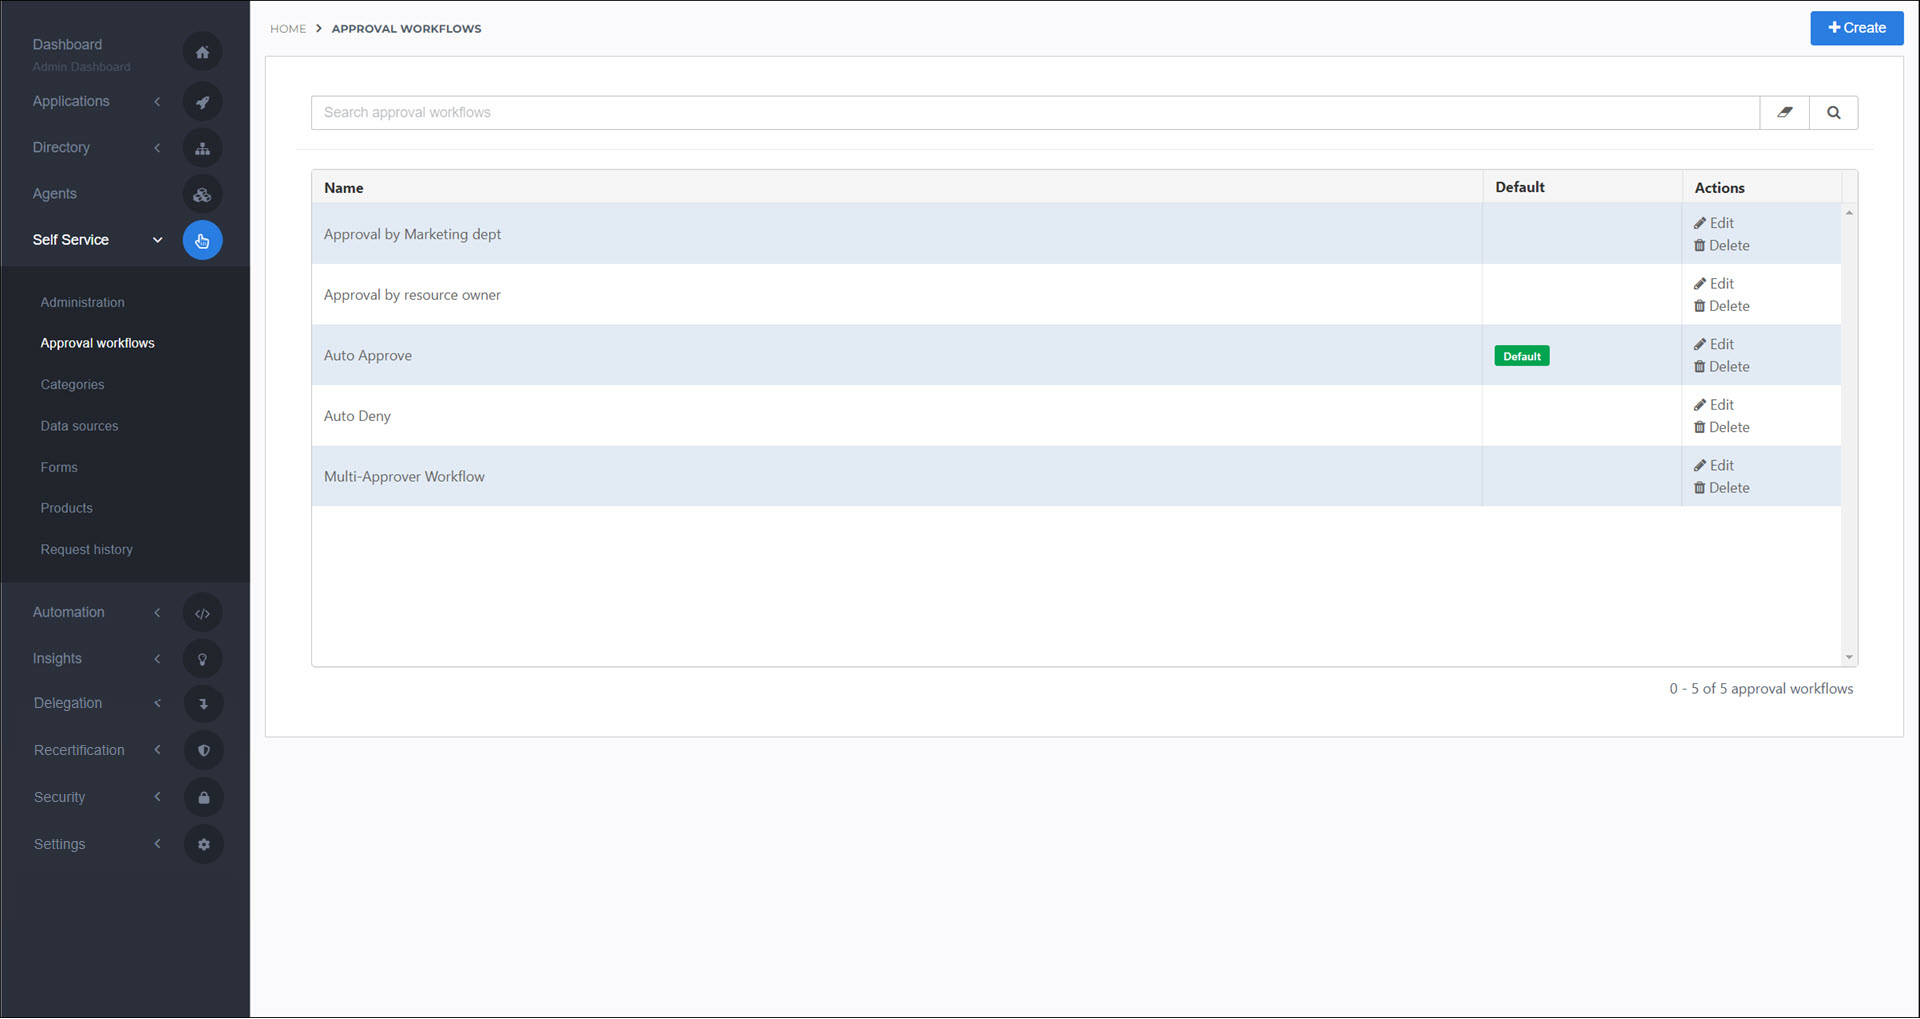Screen dimensions: 1920x1019
Task: Select the Applications rocket icon
Action: click(203, 101)
